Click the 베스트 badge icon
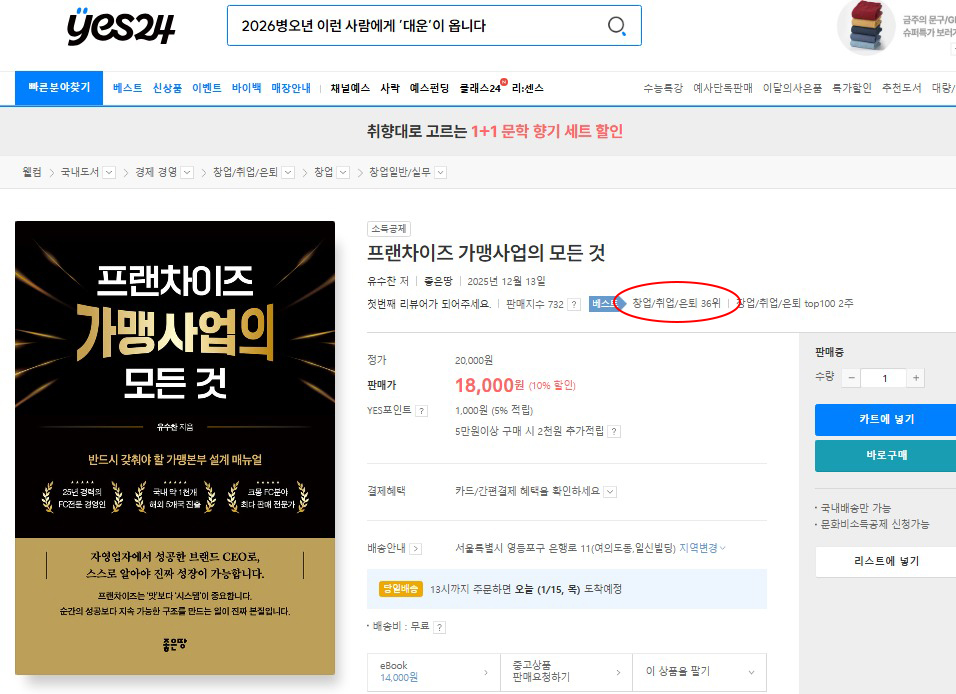Screen dimensions: 956x694 click(604, 304)
